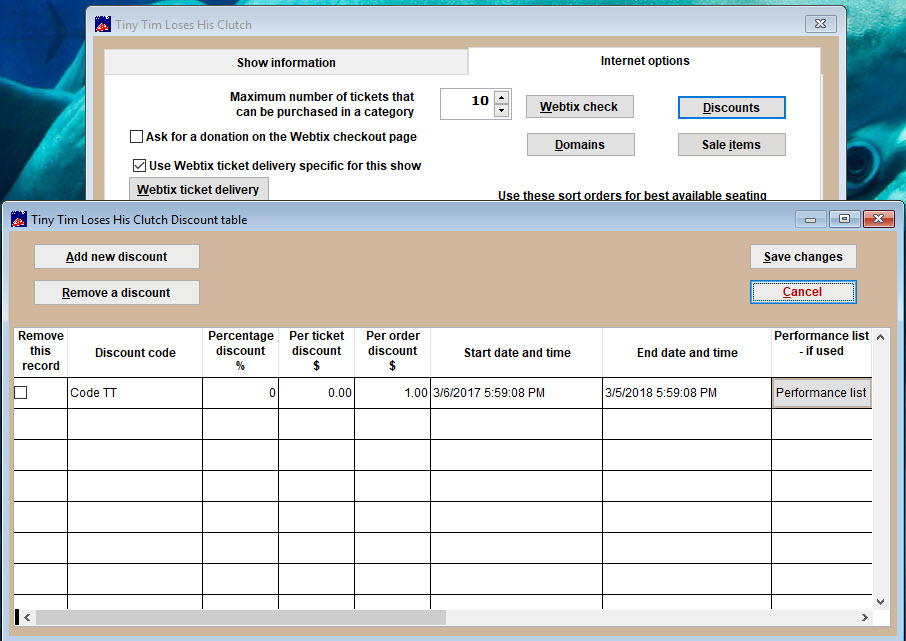Click the horizontal scrollbar left arrow
This screenshot has height=641, width=906.
pyautogui.click(x=27, y=617)
